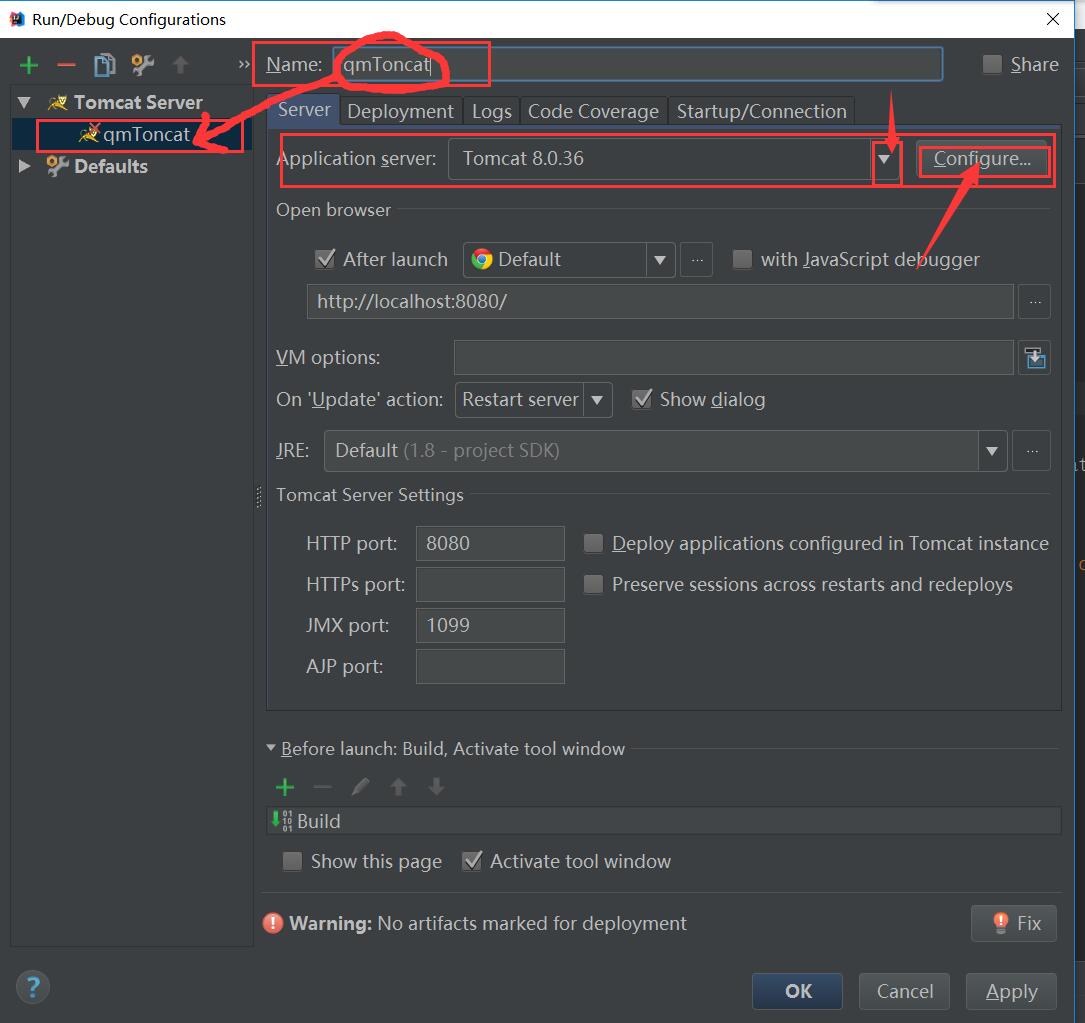This screenshot has width=1085, height=1023.
Task: Open the Startup/Connection tab
Action: [761, 111]
